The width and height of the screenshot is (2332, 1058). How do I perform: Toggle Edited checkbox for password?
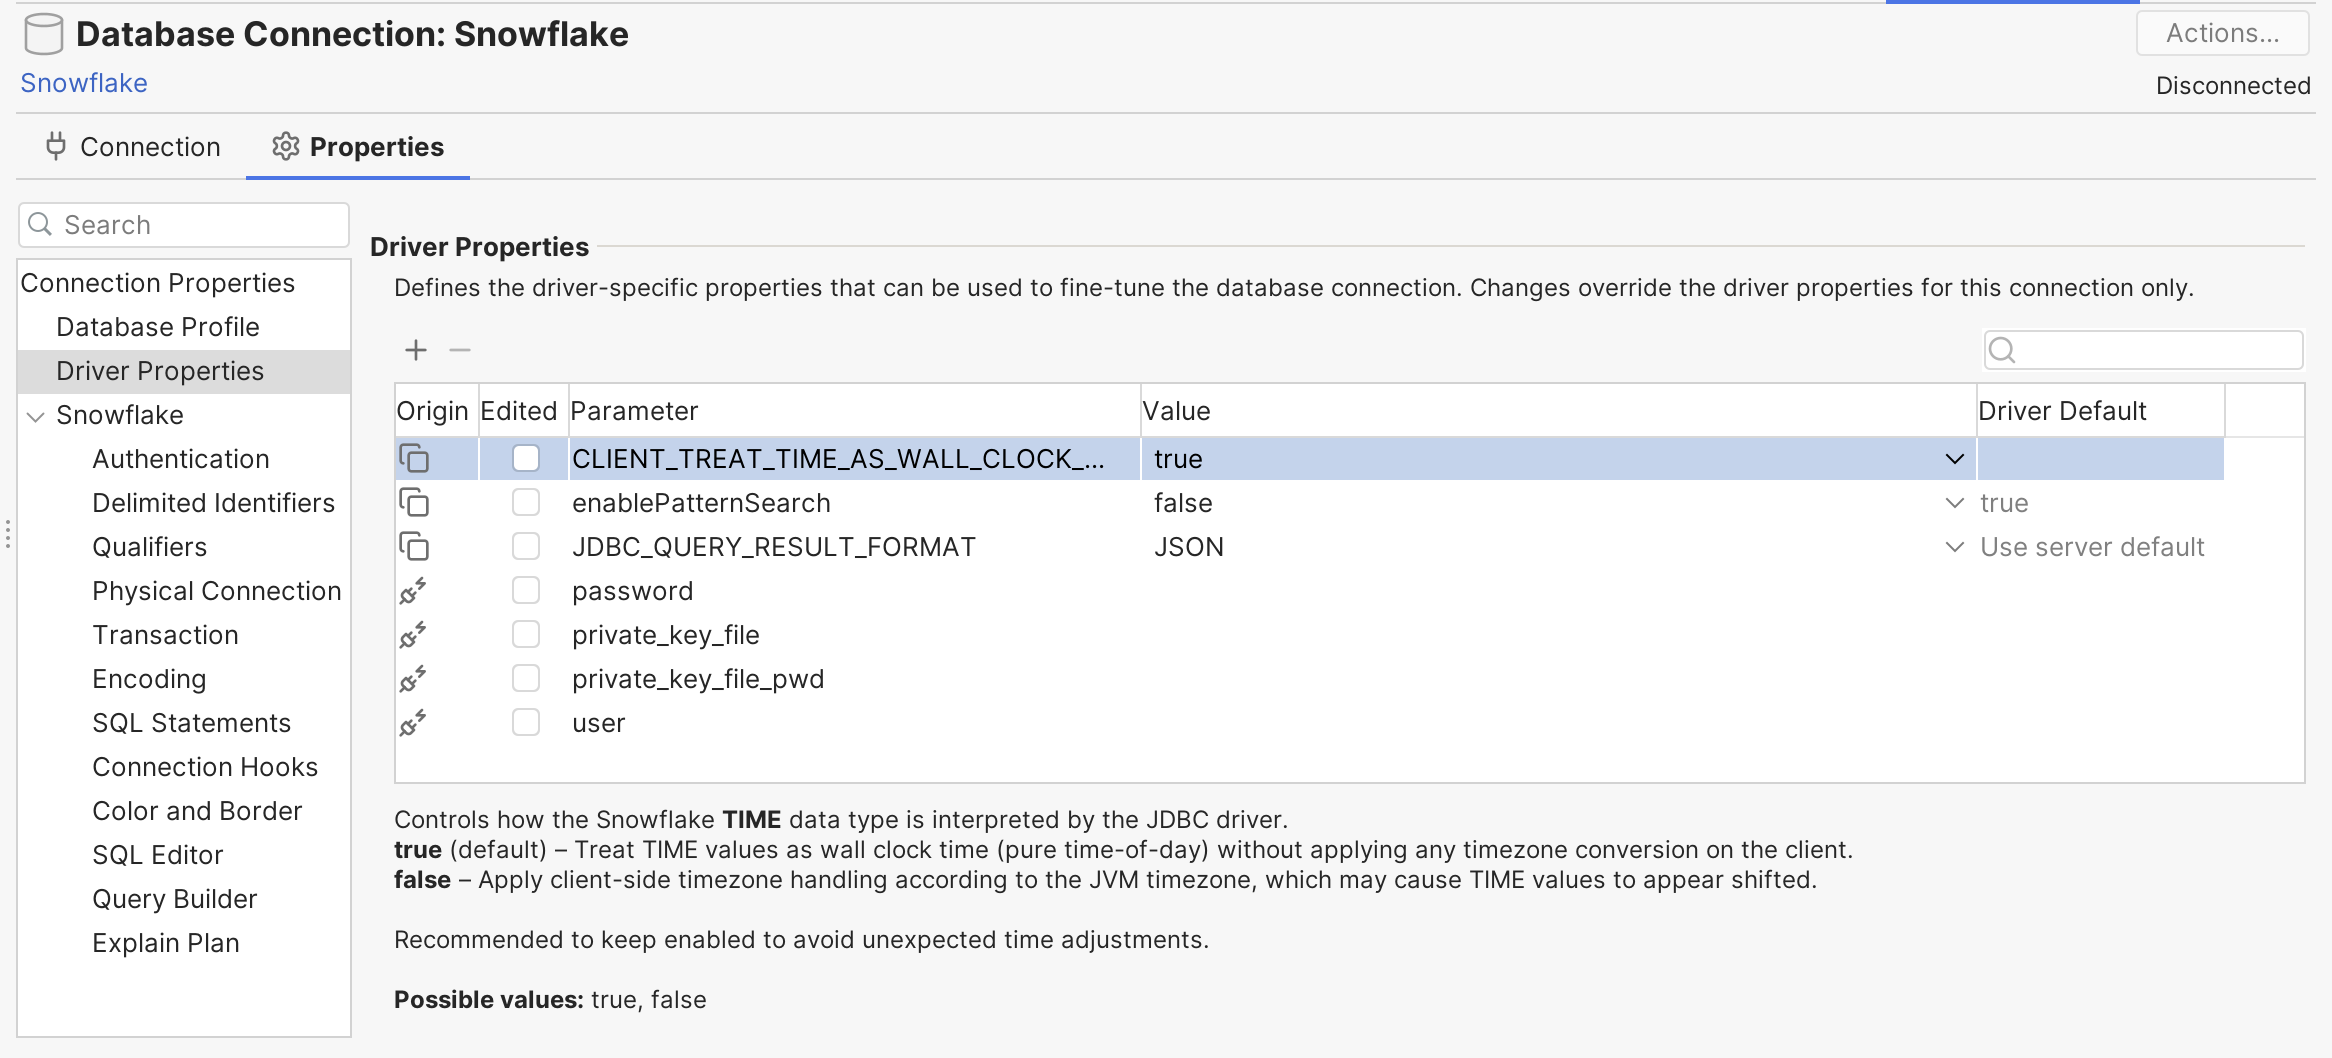(x=526, y=590)
